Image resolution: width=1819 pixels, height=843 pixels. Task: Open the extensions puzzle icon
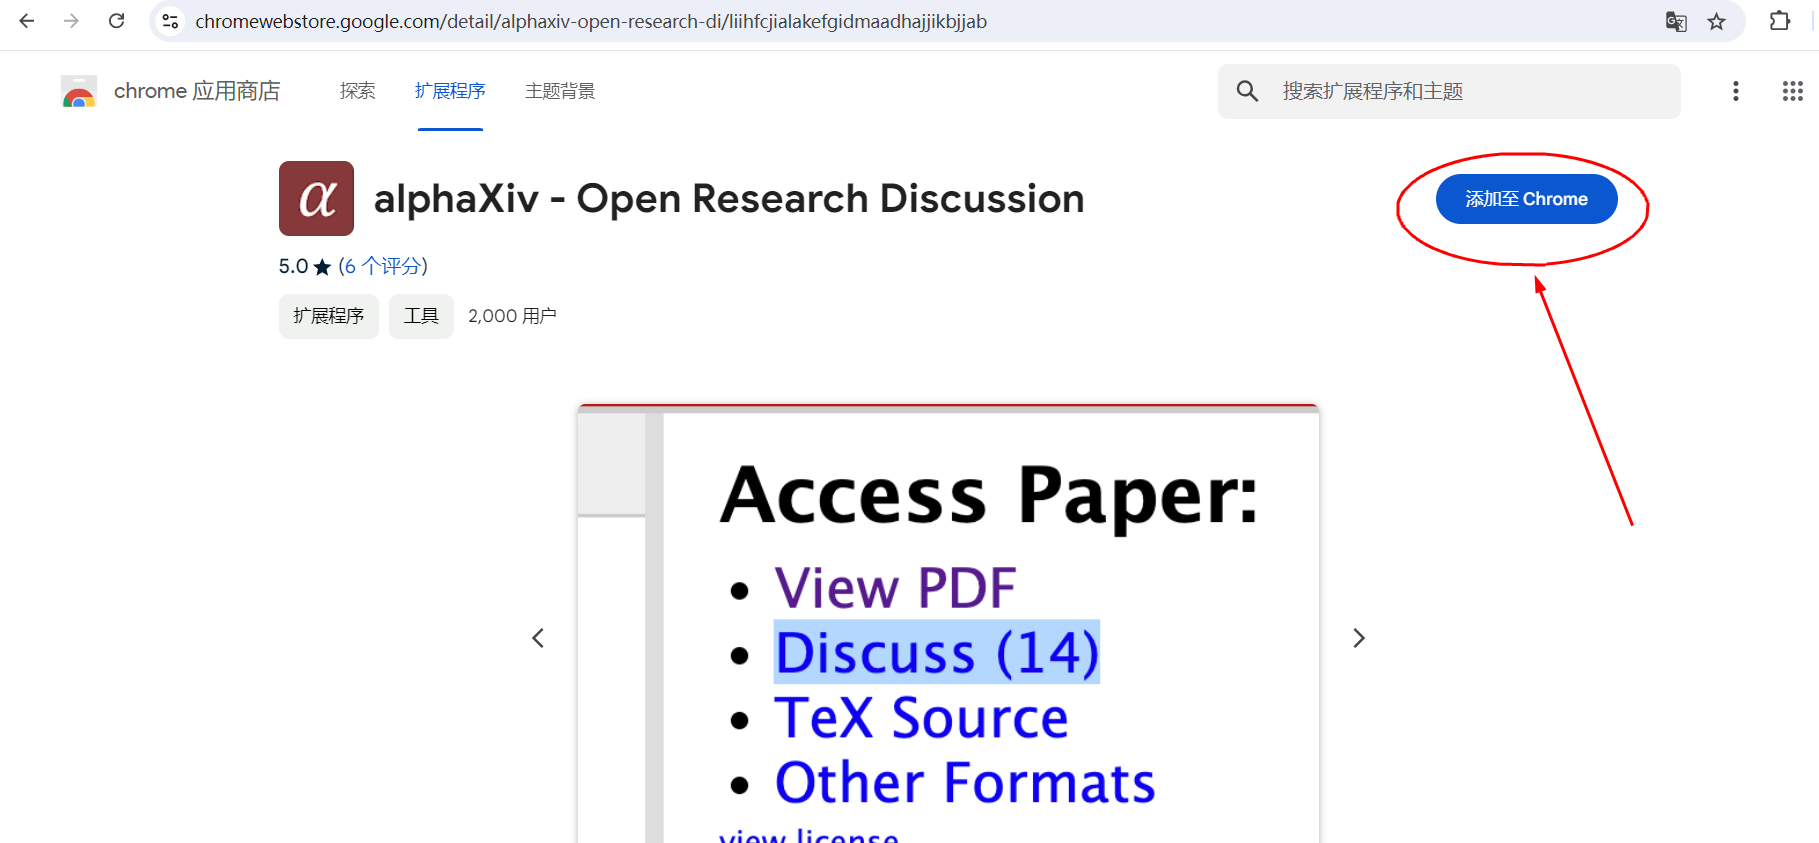point(1780,21)
